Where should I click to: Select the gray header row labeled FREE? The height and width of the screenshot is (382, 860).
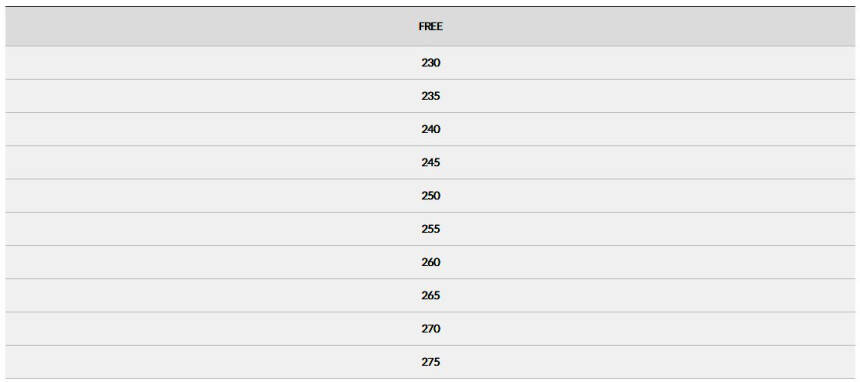431,26
